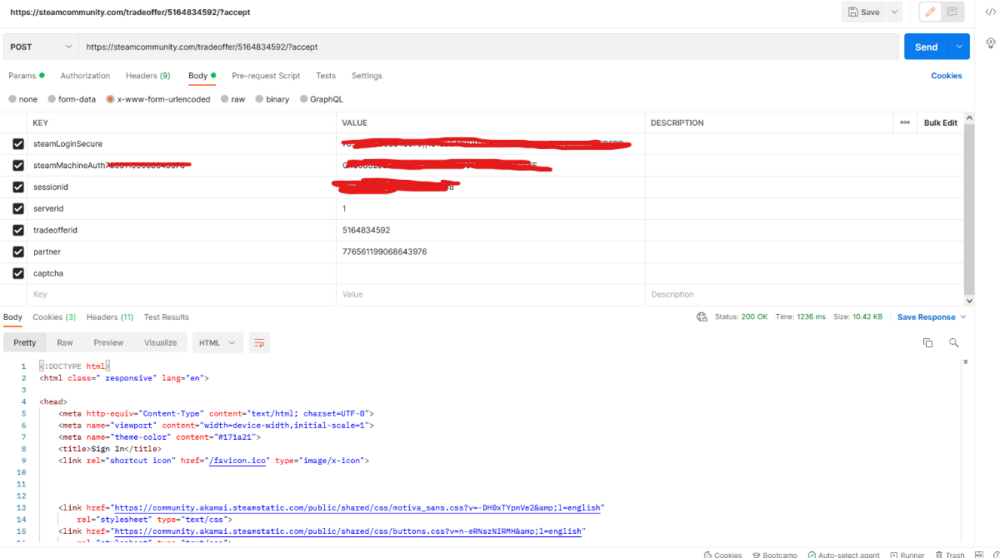Search the response with magnifier icon
The image size is (1000, 558).
coord(953,343)
